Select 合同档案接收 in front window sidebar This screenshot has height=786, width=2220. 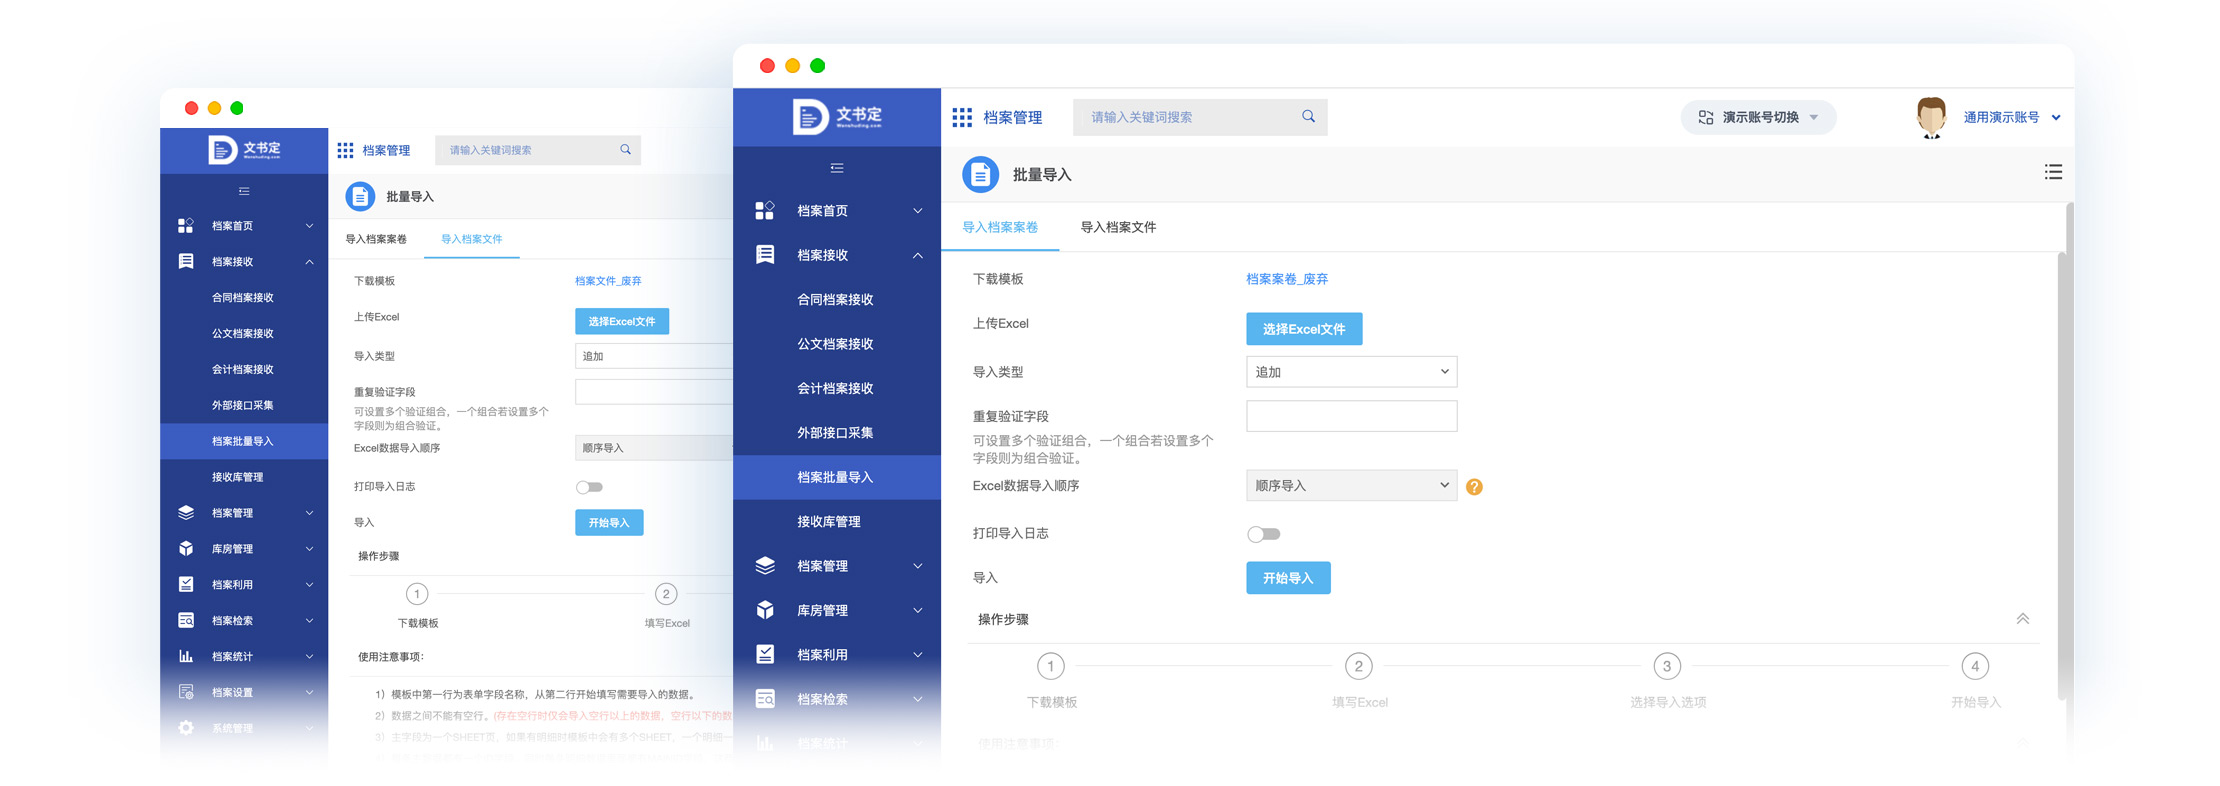(837, 299)
